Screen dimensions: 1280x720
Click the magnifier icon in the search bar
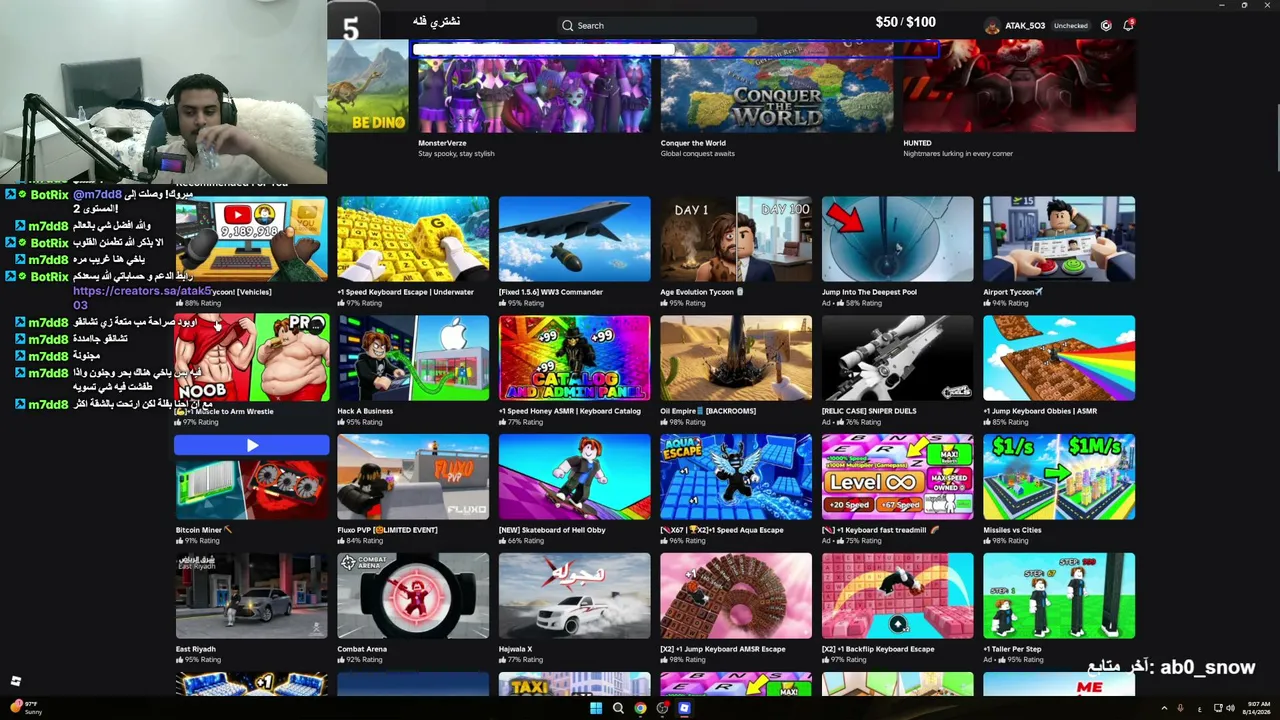[x=567, y=26]
